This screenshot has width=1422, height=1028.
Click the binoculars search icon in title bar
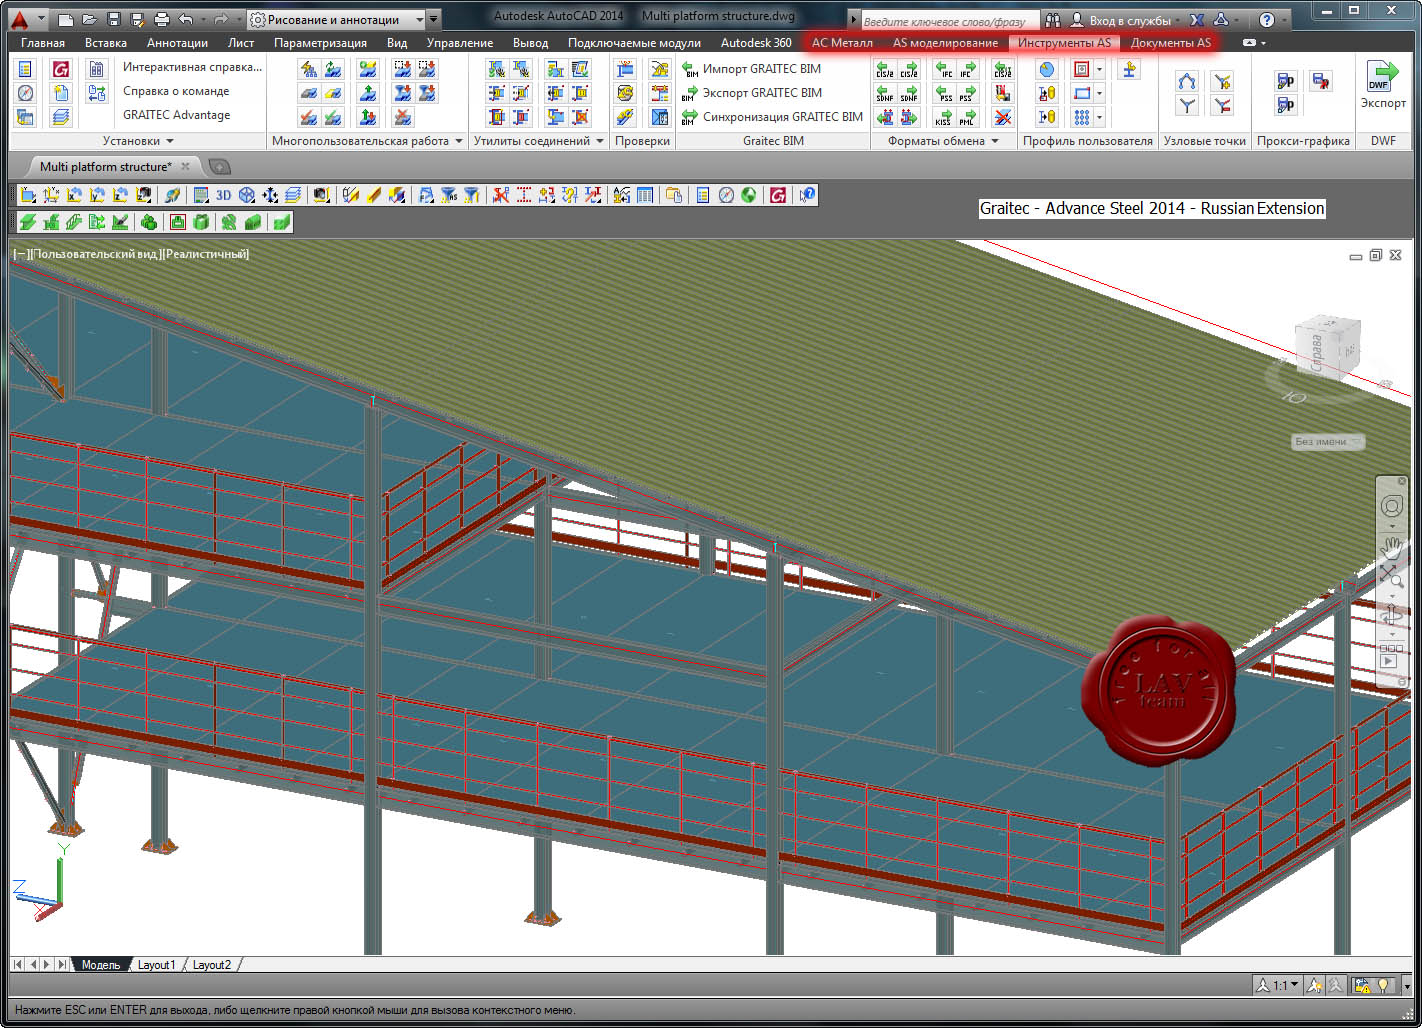(x=1052, y=20)
